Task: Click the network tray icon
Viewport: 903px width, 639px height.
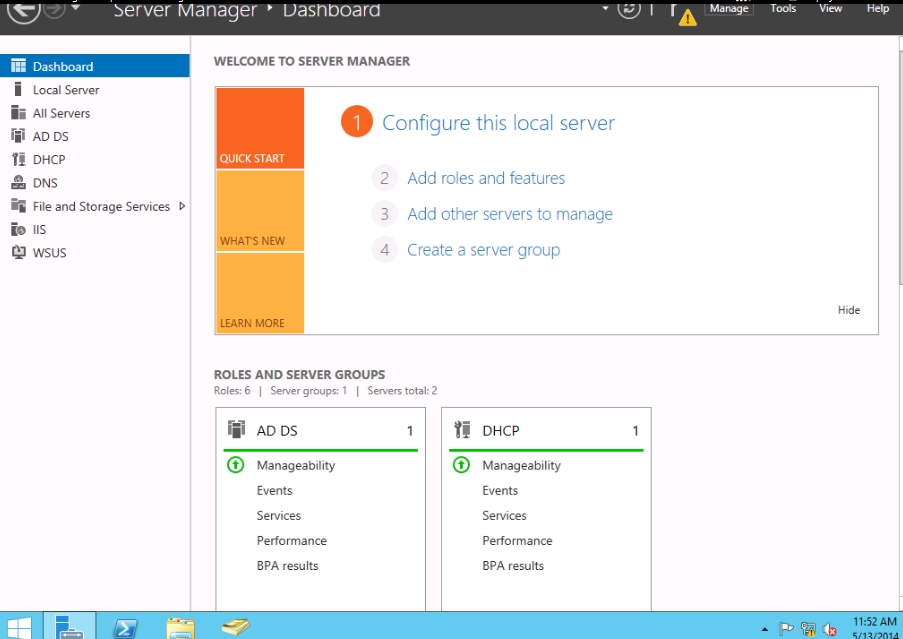Action: 808,629
